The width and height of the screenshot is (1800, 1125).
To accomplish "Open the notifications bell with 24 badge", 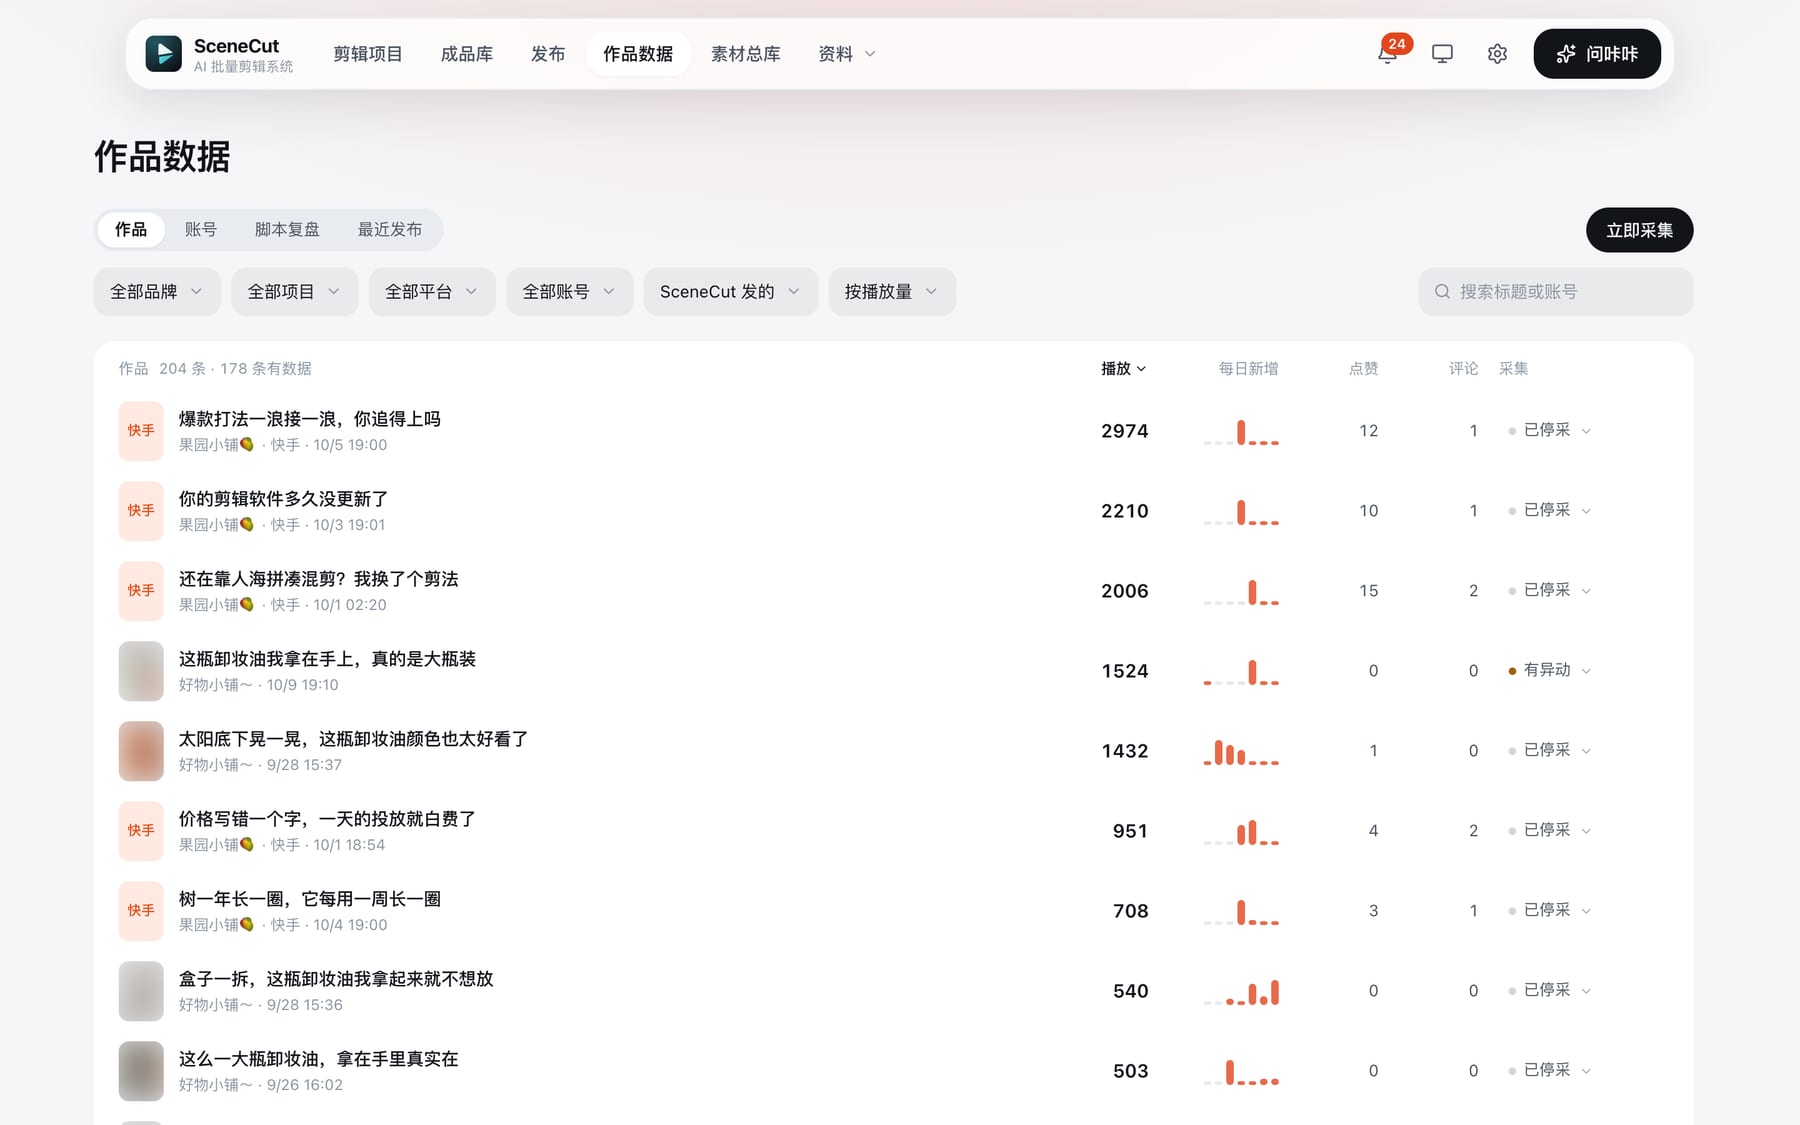I will [x=1388, y=54].
